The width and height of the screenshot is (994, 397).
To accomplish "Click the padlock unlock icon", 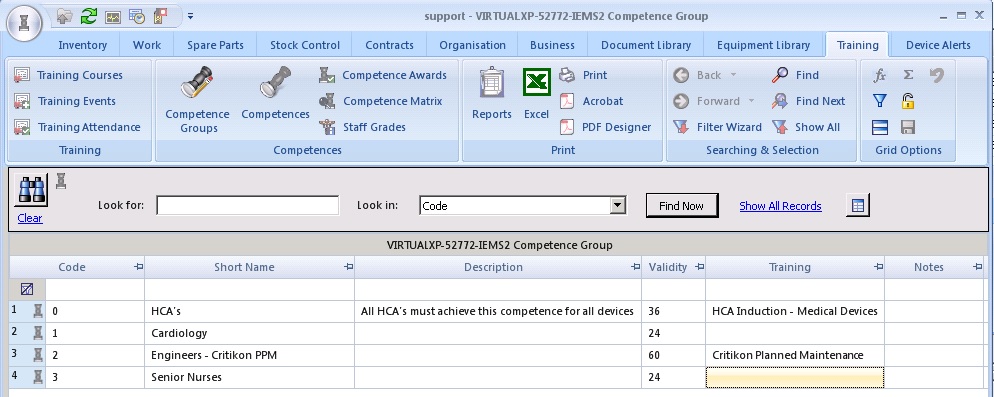I will (x=908, y=101).
